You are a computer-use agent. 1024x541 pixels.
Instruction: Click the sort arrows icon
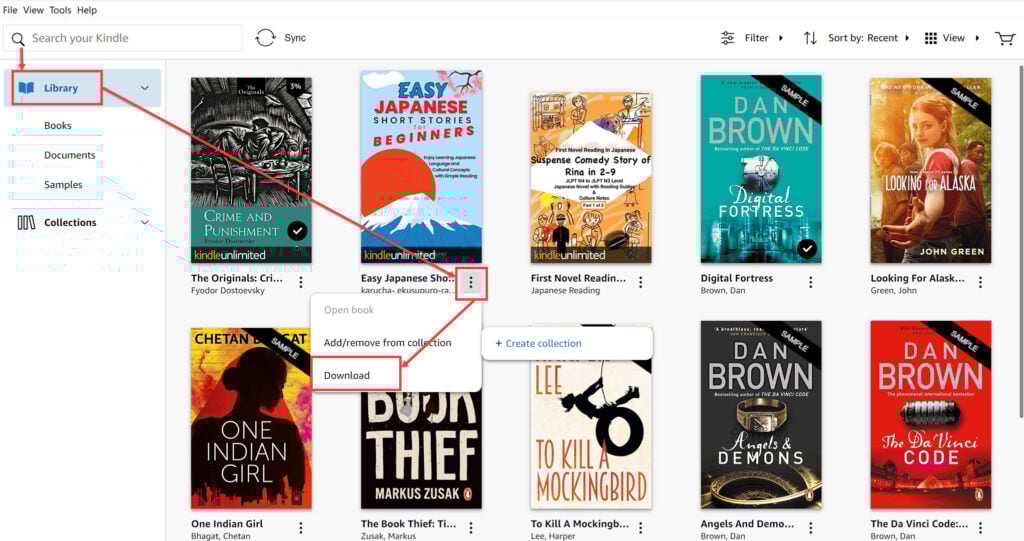coord(810,38)
